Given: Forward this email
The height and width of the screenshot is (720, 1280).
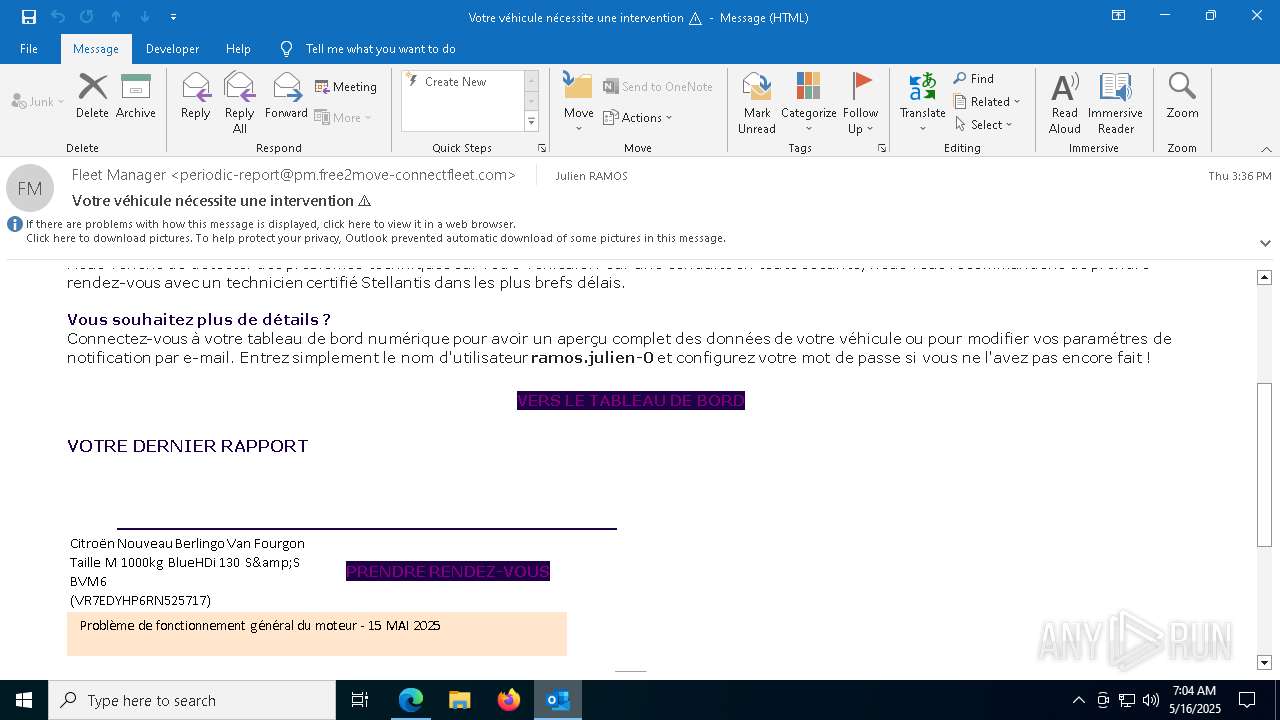Looking at the screenshot, I should coord(287,96).
